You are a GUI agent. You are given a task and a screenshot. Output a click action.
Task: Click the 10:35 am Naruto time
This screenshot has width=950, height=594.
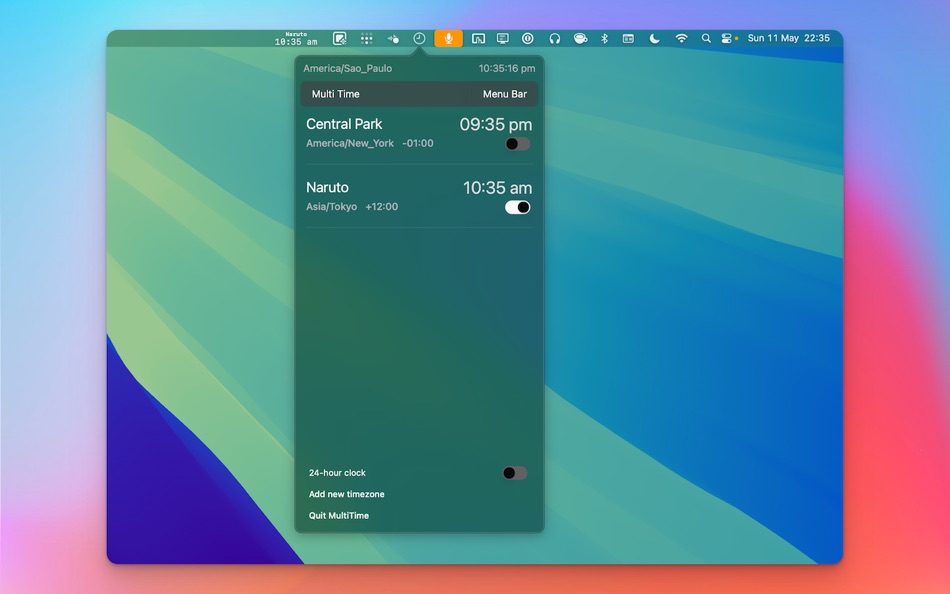pos(497,188)
